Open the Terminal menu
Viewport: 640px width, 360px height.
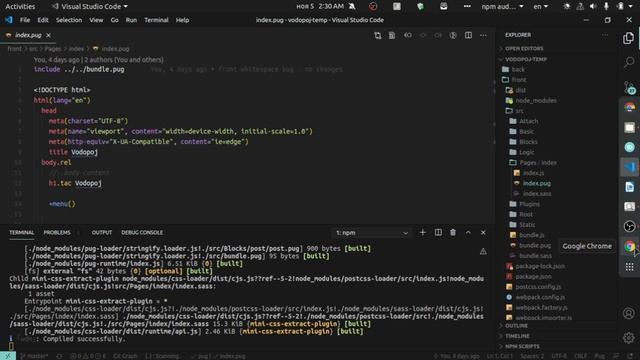(156, 20)
